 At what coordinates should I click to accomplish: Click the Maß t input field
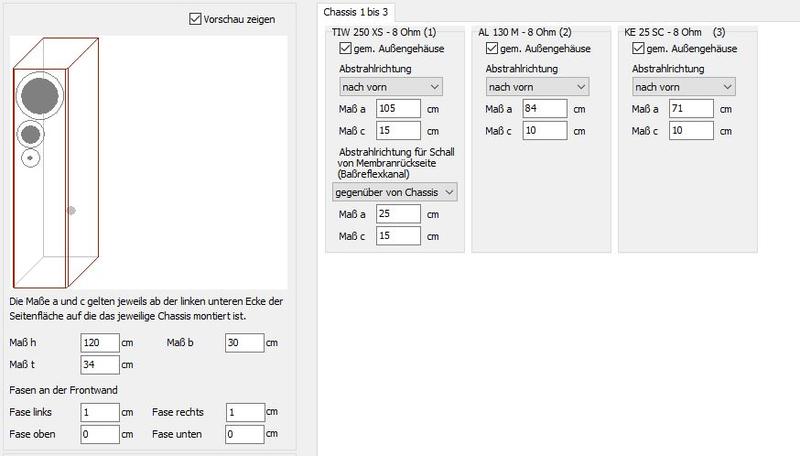[98, 364]
